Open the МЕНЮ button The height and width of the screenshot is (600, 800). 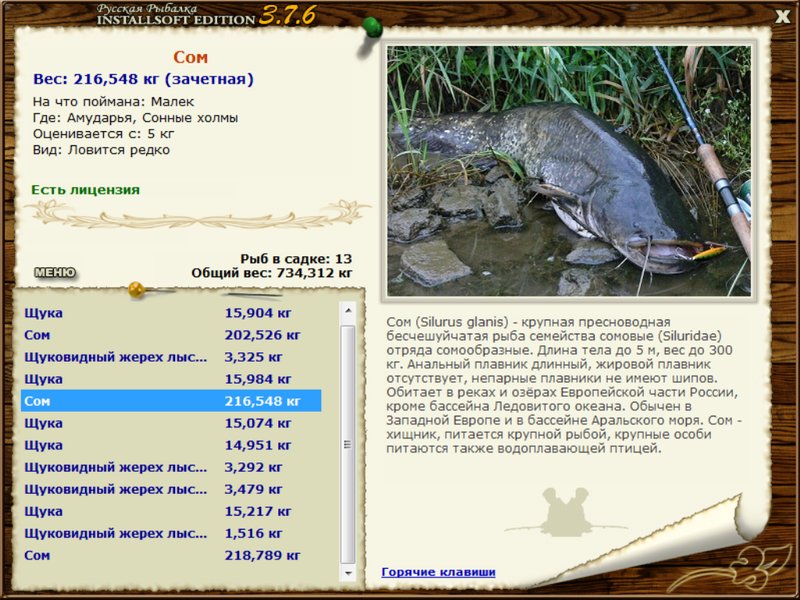[x=55, y=272]
